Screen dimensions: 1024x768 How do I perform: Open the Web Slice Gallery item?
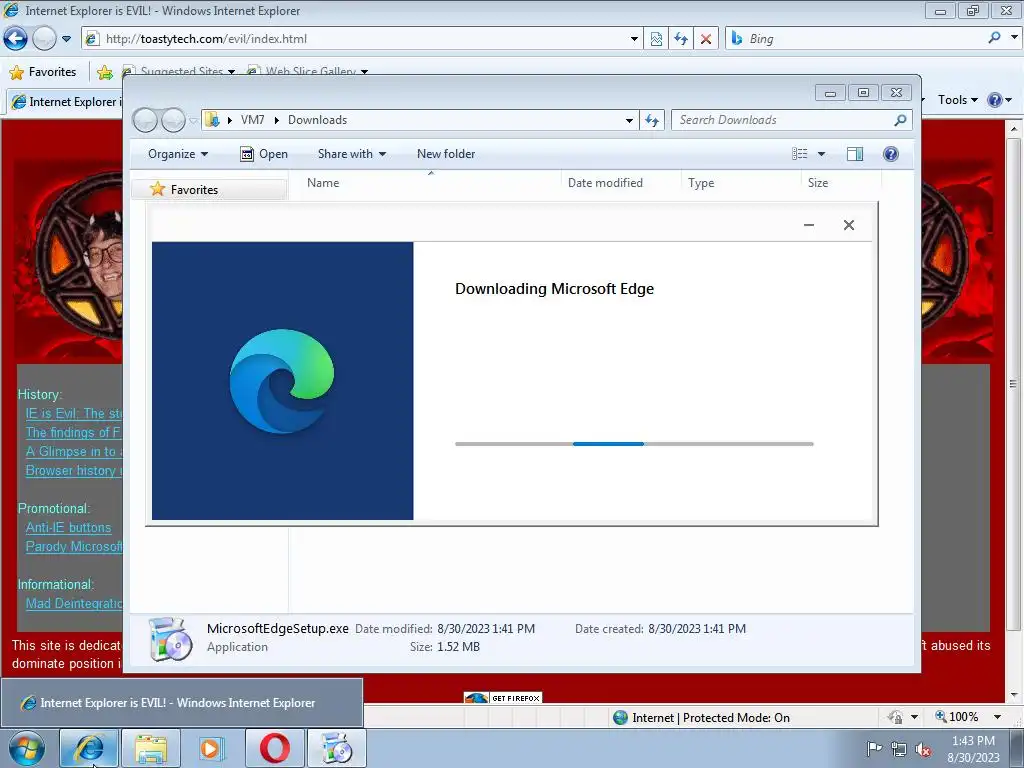click(x=307, y=71)
